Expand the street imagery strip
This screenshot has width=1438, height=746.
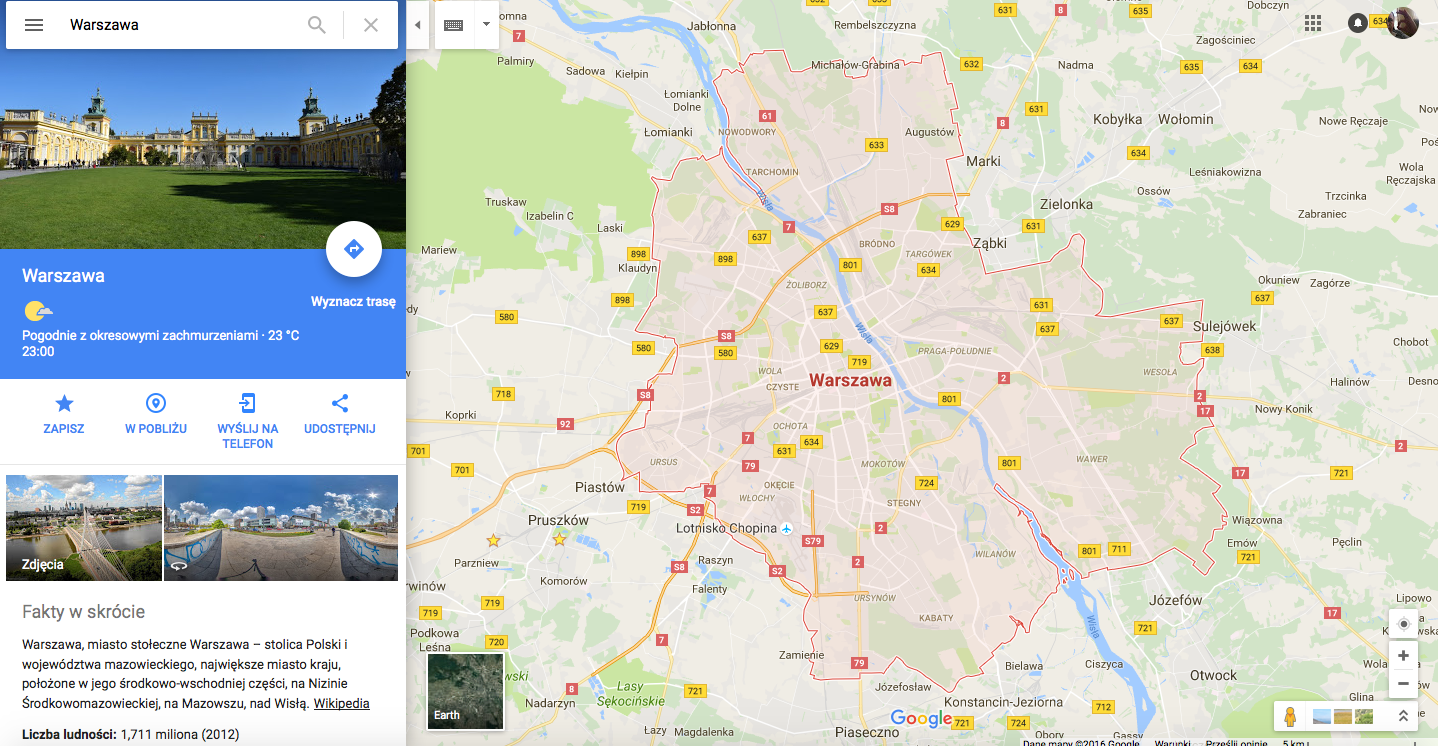1403,716
